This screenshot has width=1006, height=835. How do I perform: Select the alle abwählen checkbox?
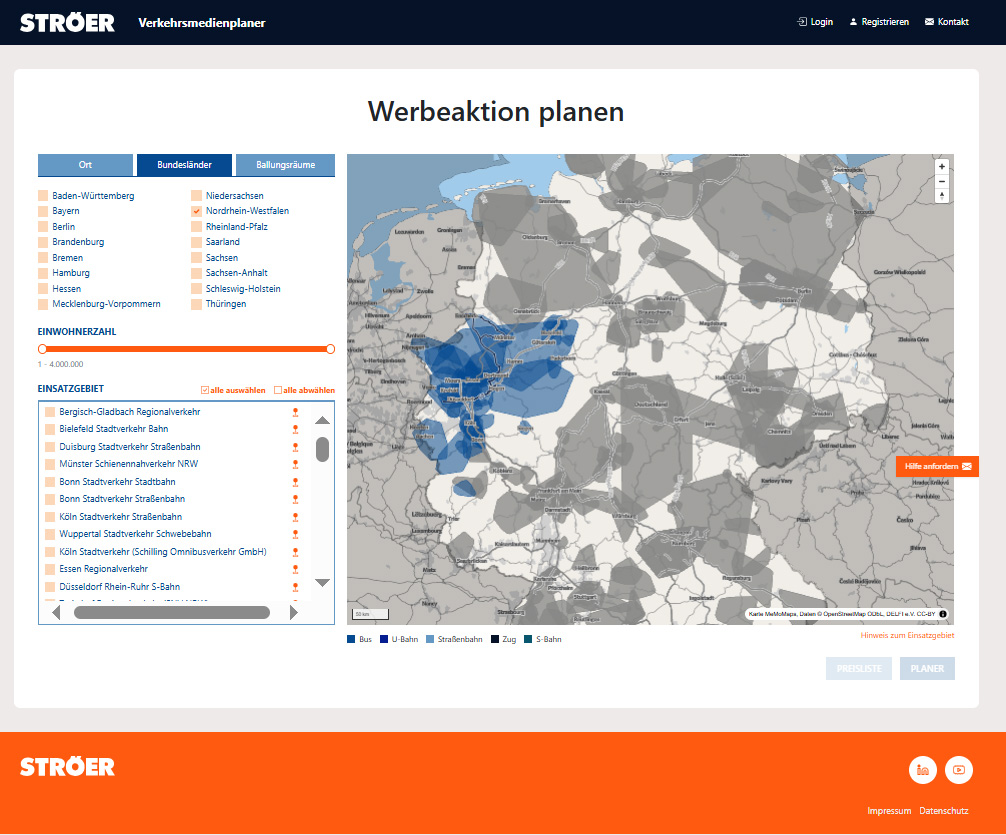tap(278, 390)
